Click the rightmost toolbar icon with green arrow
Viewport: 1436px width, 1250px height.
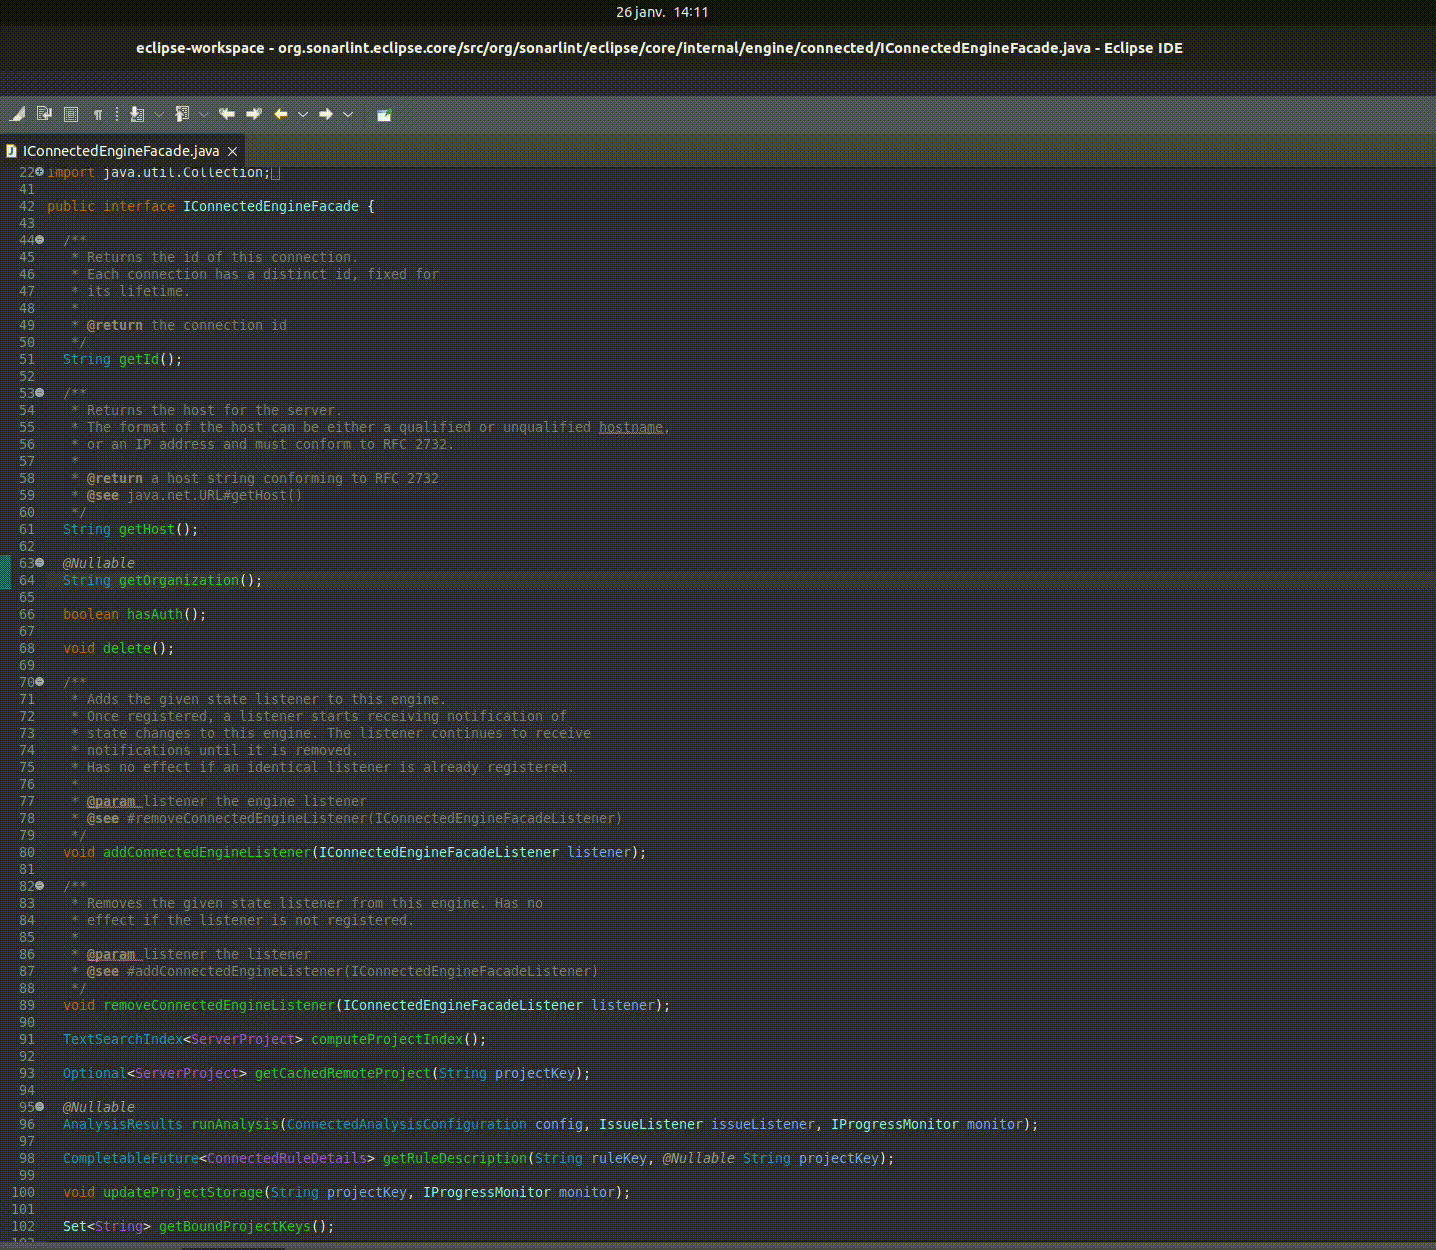click(383, 114)
